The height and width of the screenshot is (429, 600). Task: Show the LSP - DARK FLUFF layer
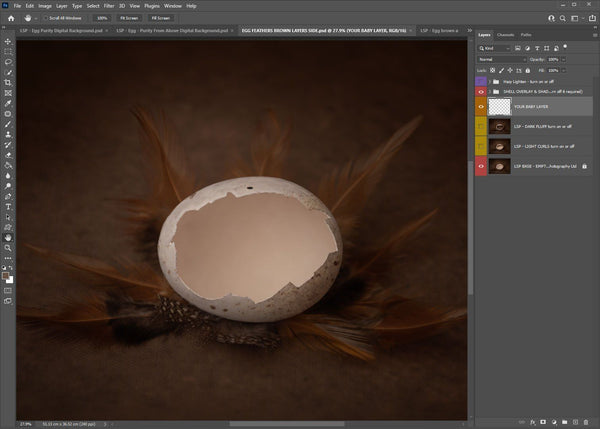click(482, 125)
